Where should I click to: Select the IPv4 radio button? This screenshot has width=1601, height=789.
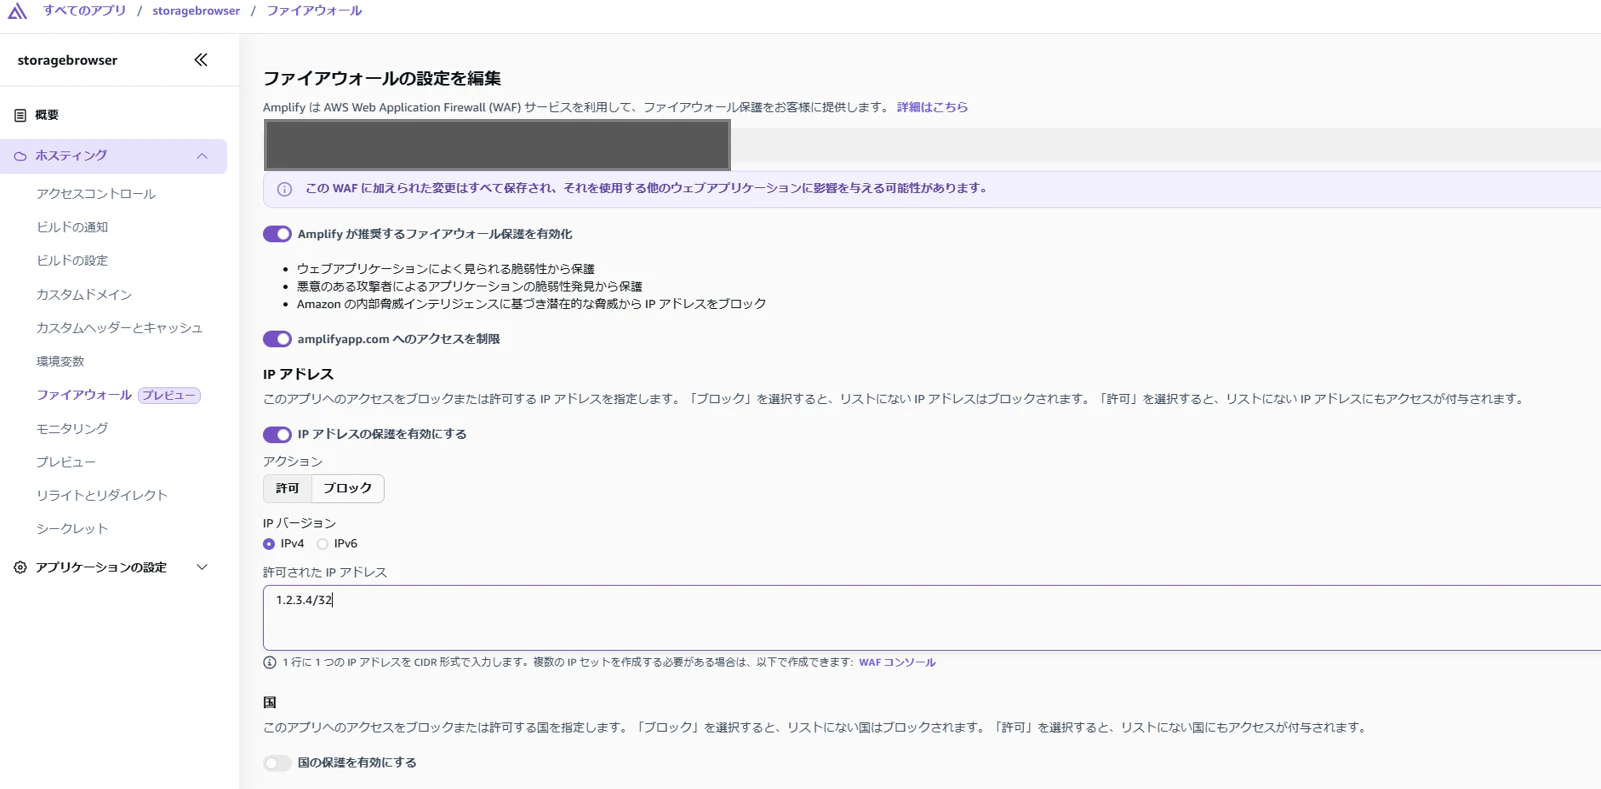(269, 544)
